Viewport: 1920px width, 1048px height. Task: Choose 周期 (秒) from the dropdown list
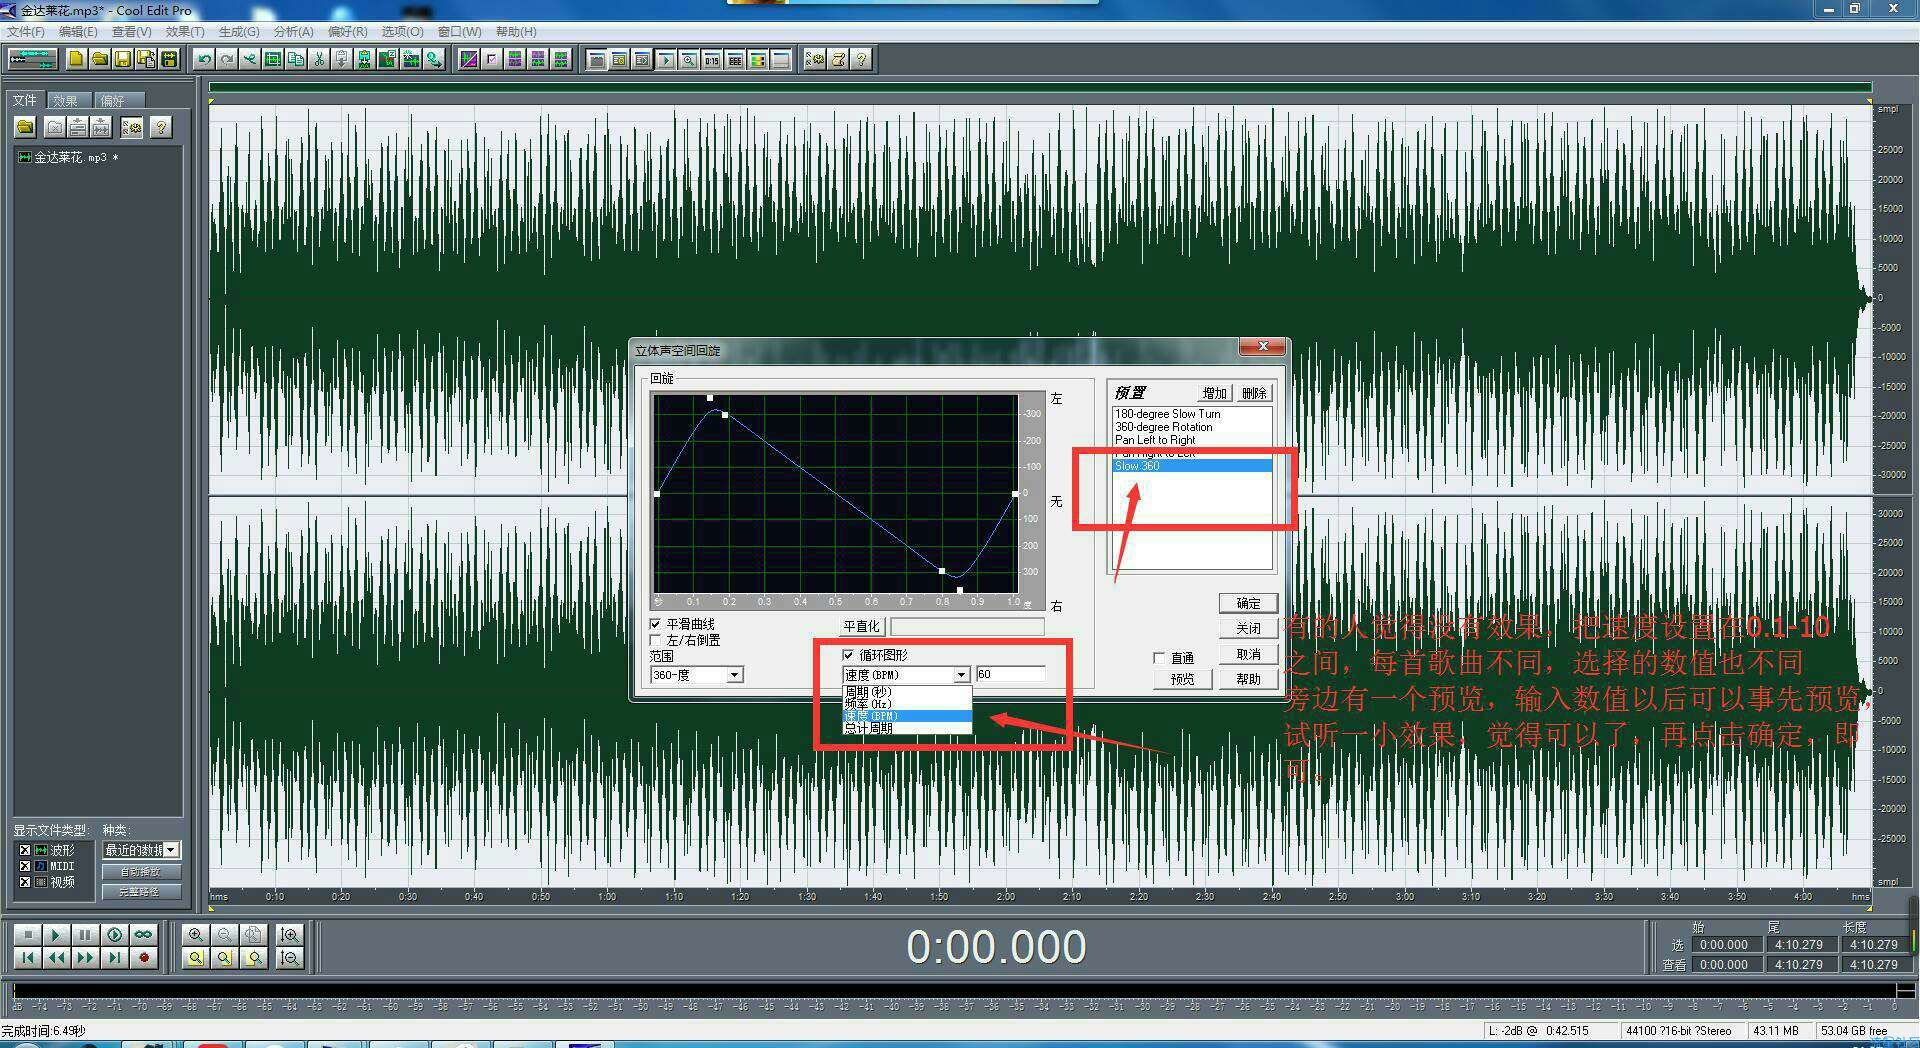click(907, 692)
